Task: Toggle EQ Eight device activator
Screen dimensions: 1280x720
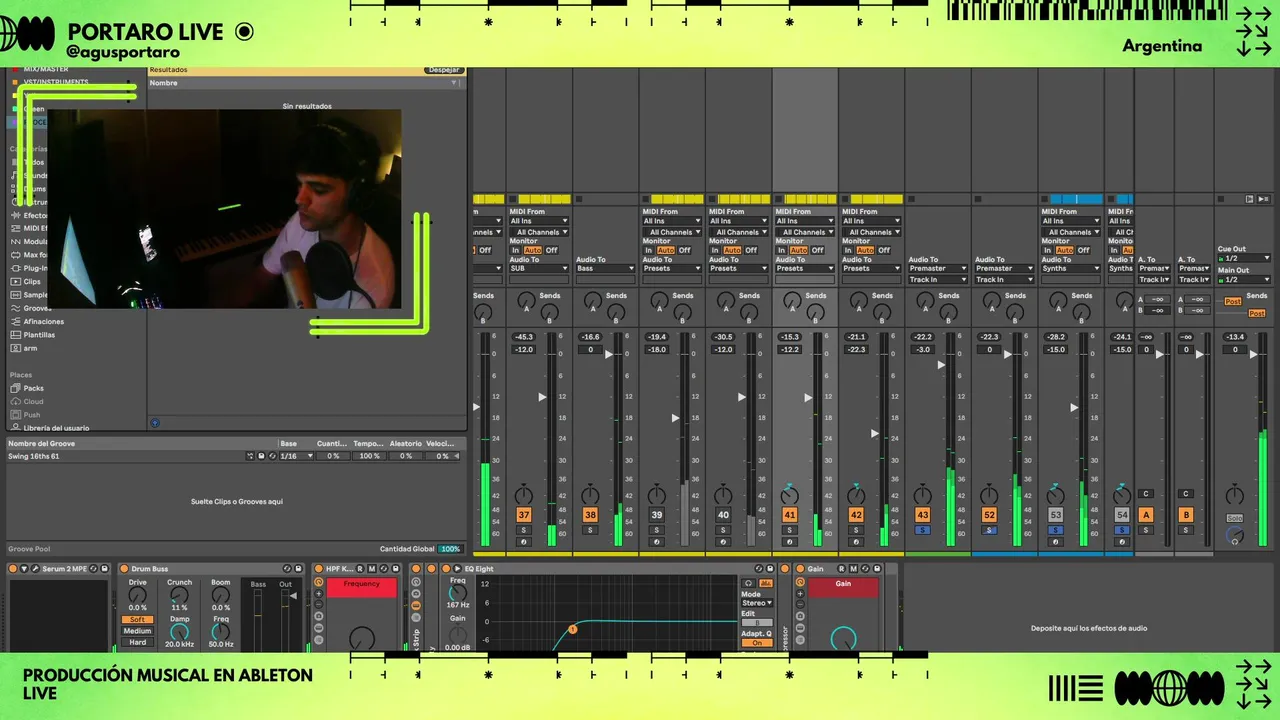Action: click(445, 569)
